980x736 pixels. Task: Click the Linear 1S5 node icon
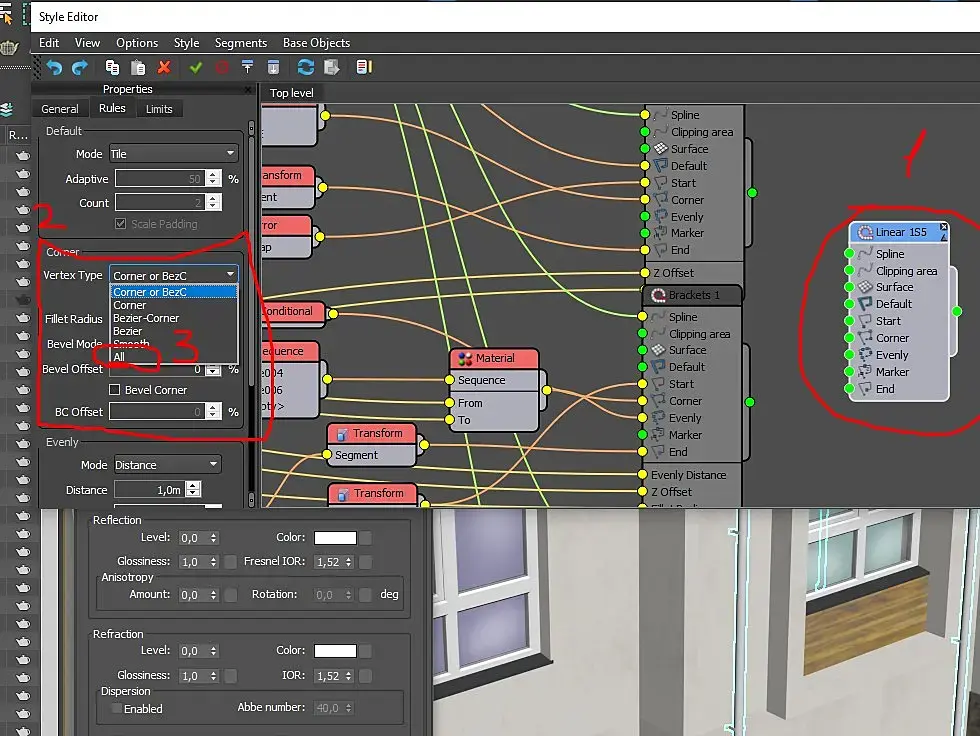866,232
